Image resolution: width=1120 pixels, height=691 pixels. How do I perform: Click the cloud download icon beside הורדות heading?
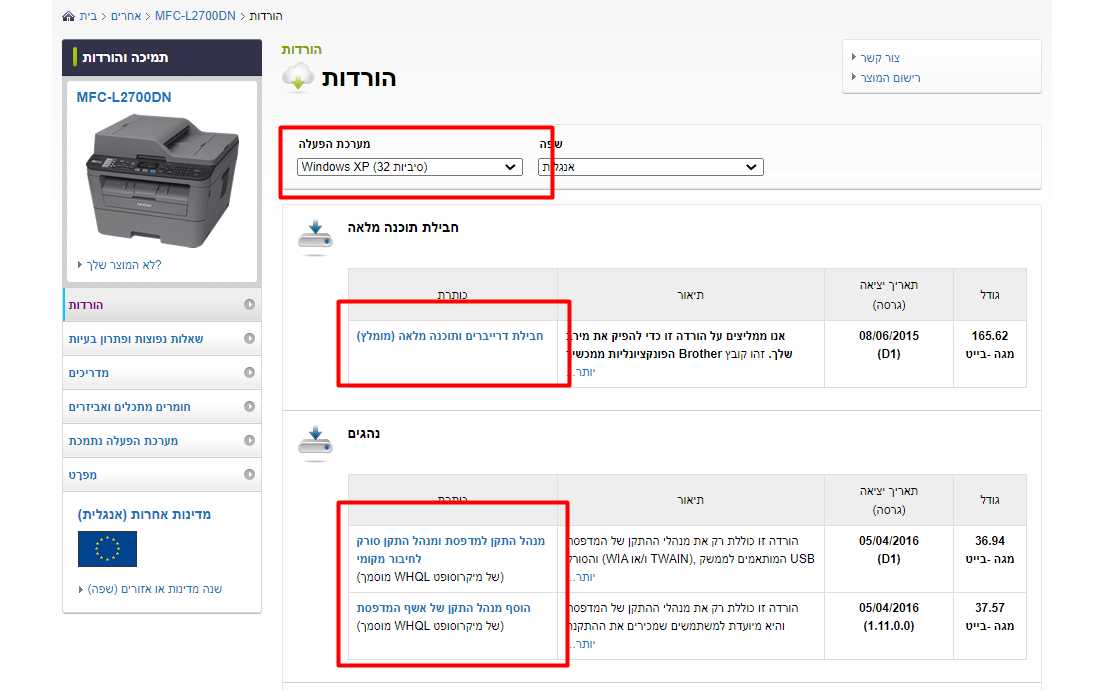tap(298, 77)
